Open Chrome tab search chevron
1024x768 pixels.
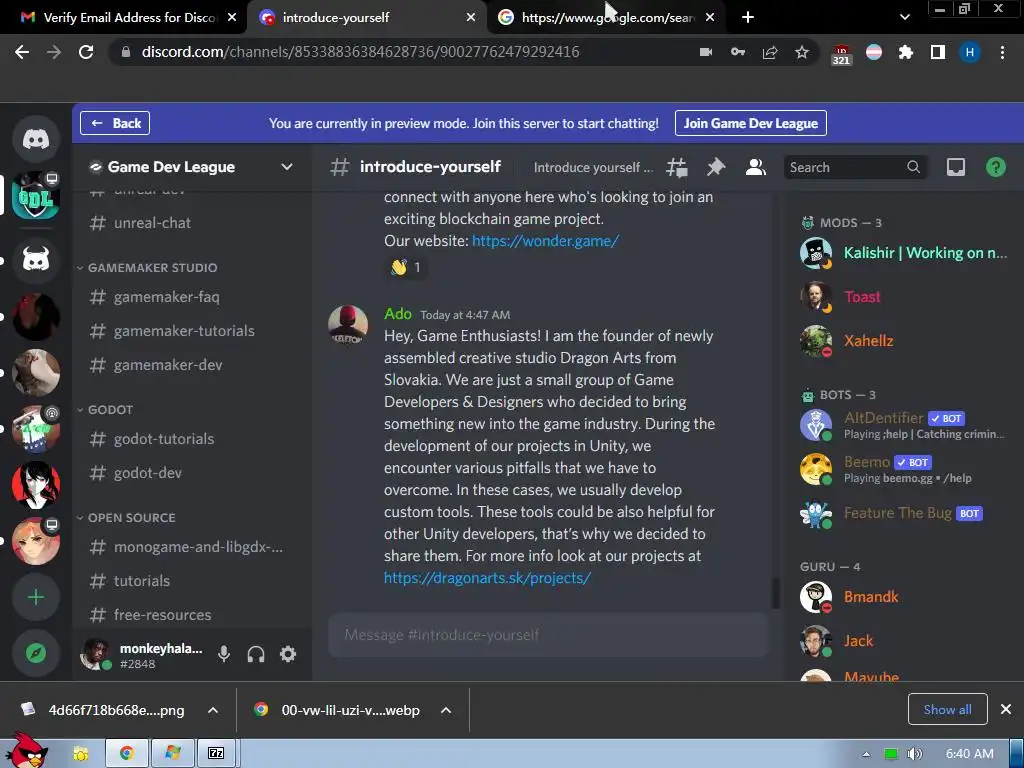(x=904, y=18)
